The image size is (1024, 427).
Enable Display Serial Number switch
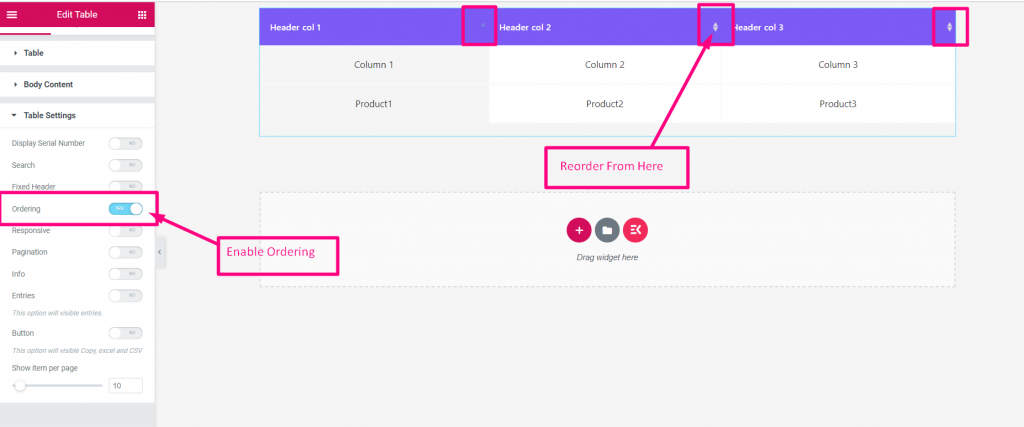[125, 143]
